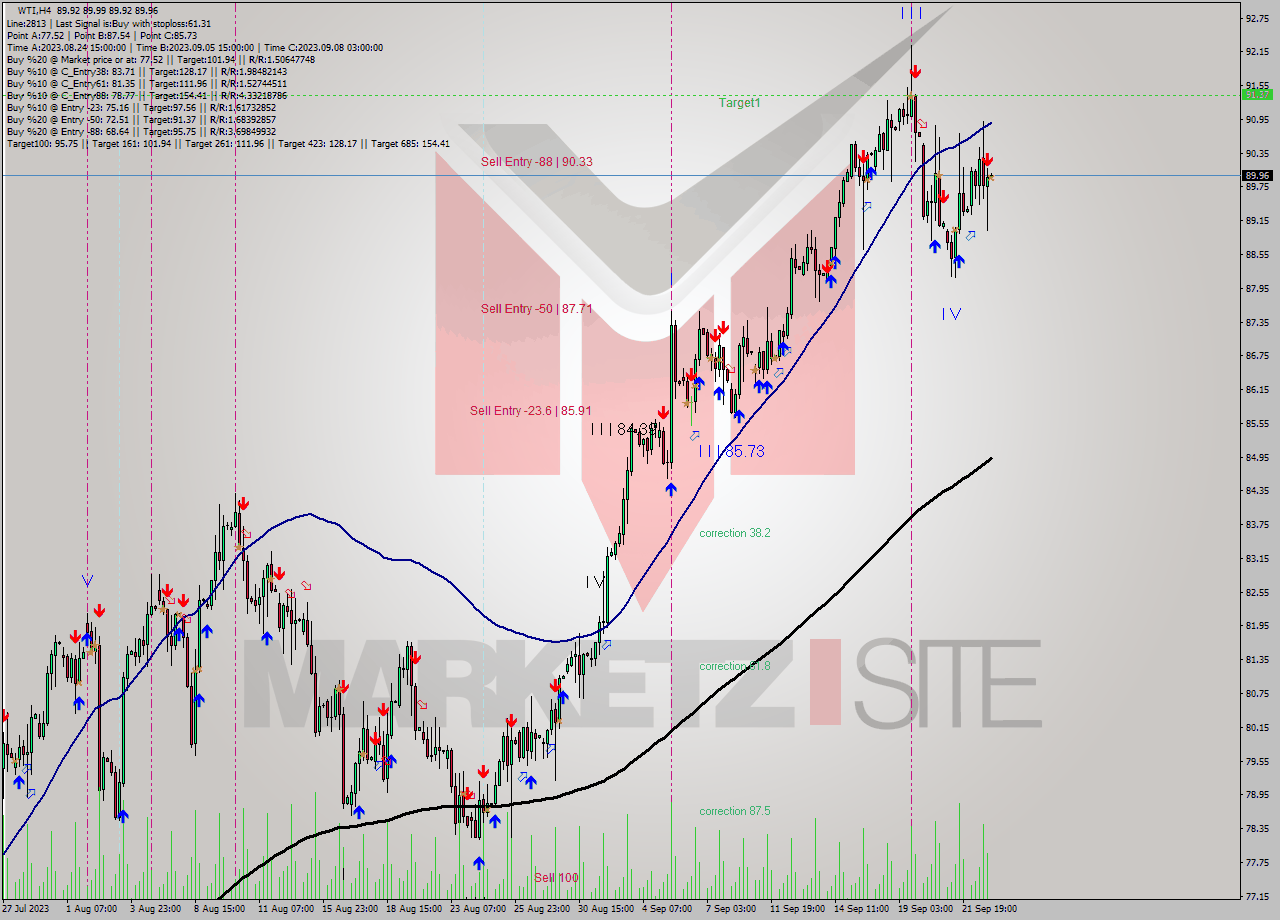Click the '7 Sep 03:00' time axis label
The height and width of the screenshot is (920, 1280).
[731, 909]
